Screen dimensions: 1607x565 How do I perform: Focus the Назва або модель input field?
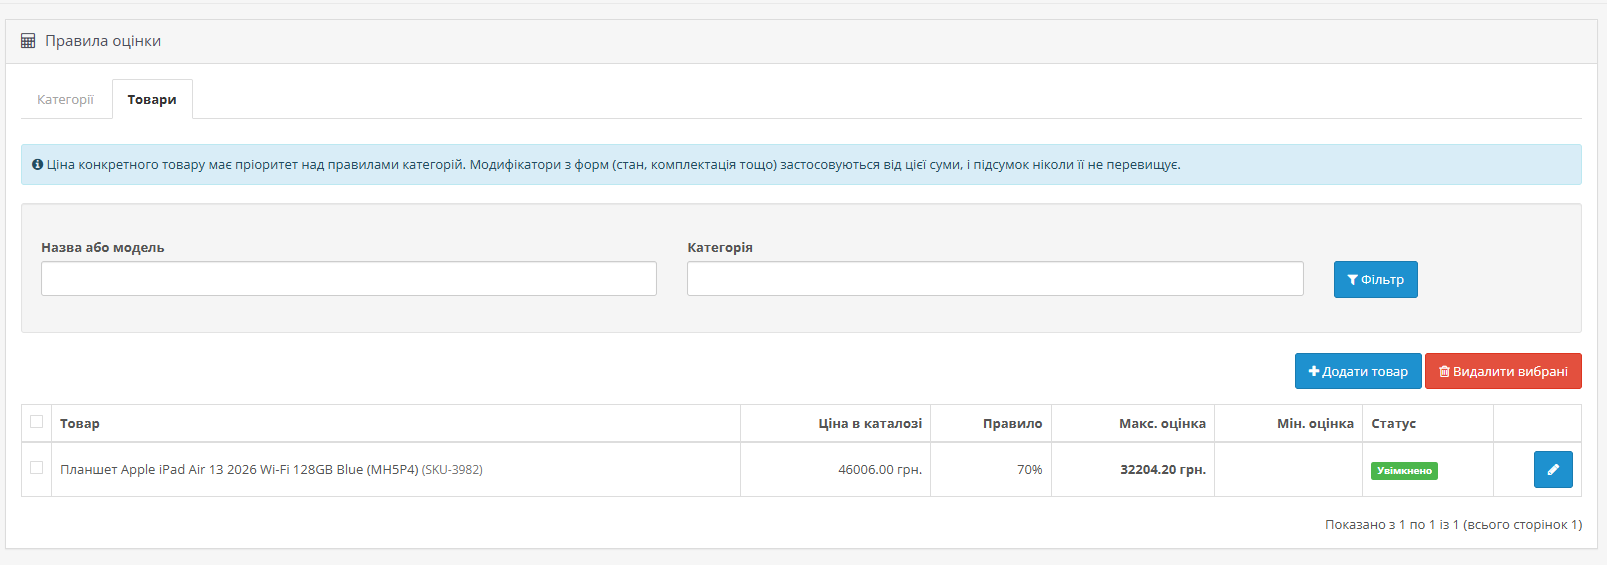click(349, 279)
